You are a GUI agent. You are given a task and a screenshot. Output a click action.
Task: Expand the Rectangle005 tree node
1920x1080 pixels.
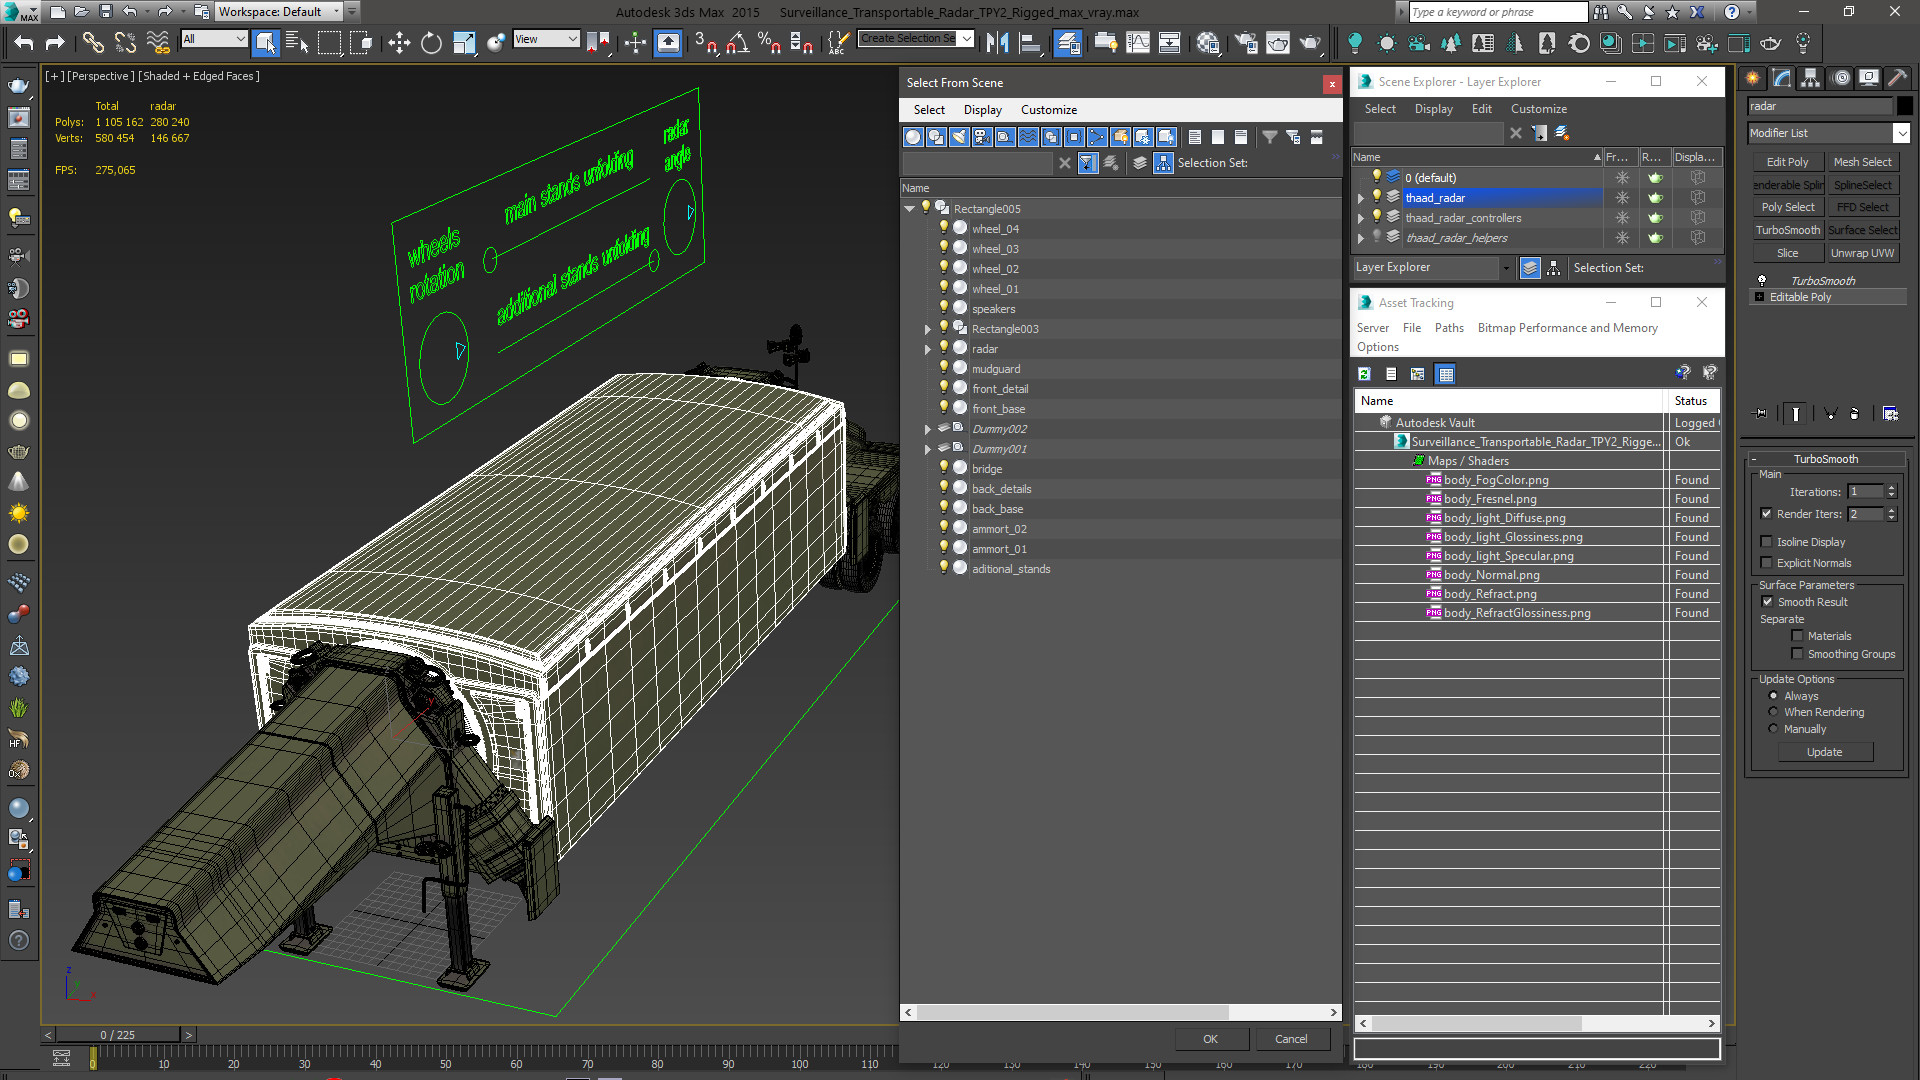point(911,208)
